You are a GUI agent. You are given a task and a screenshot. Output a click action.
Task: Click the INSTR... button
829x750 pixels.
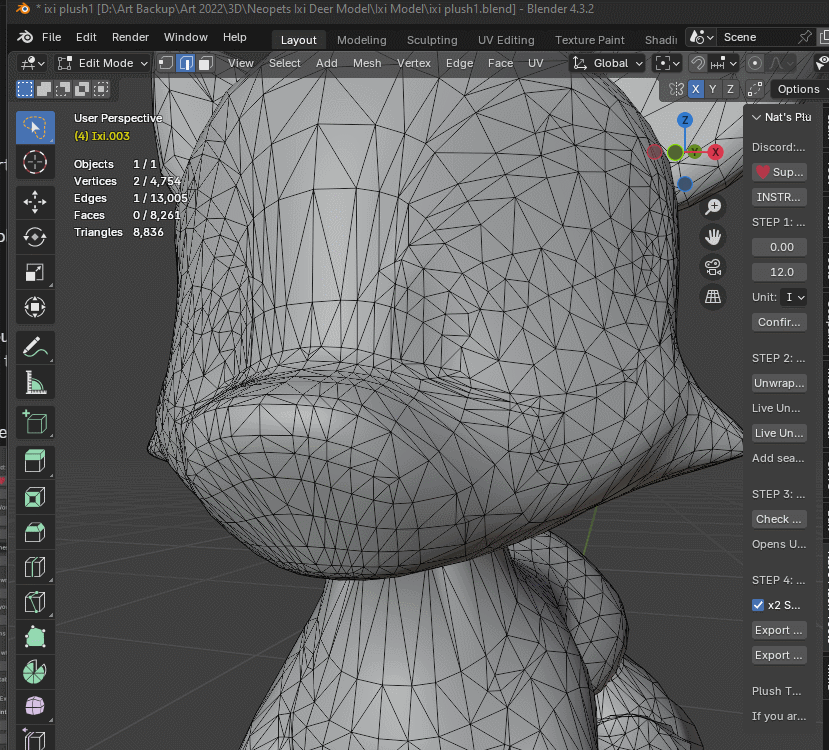[779, 197]
